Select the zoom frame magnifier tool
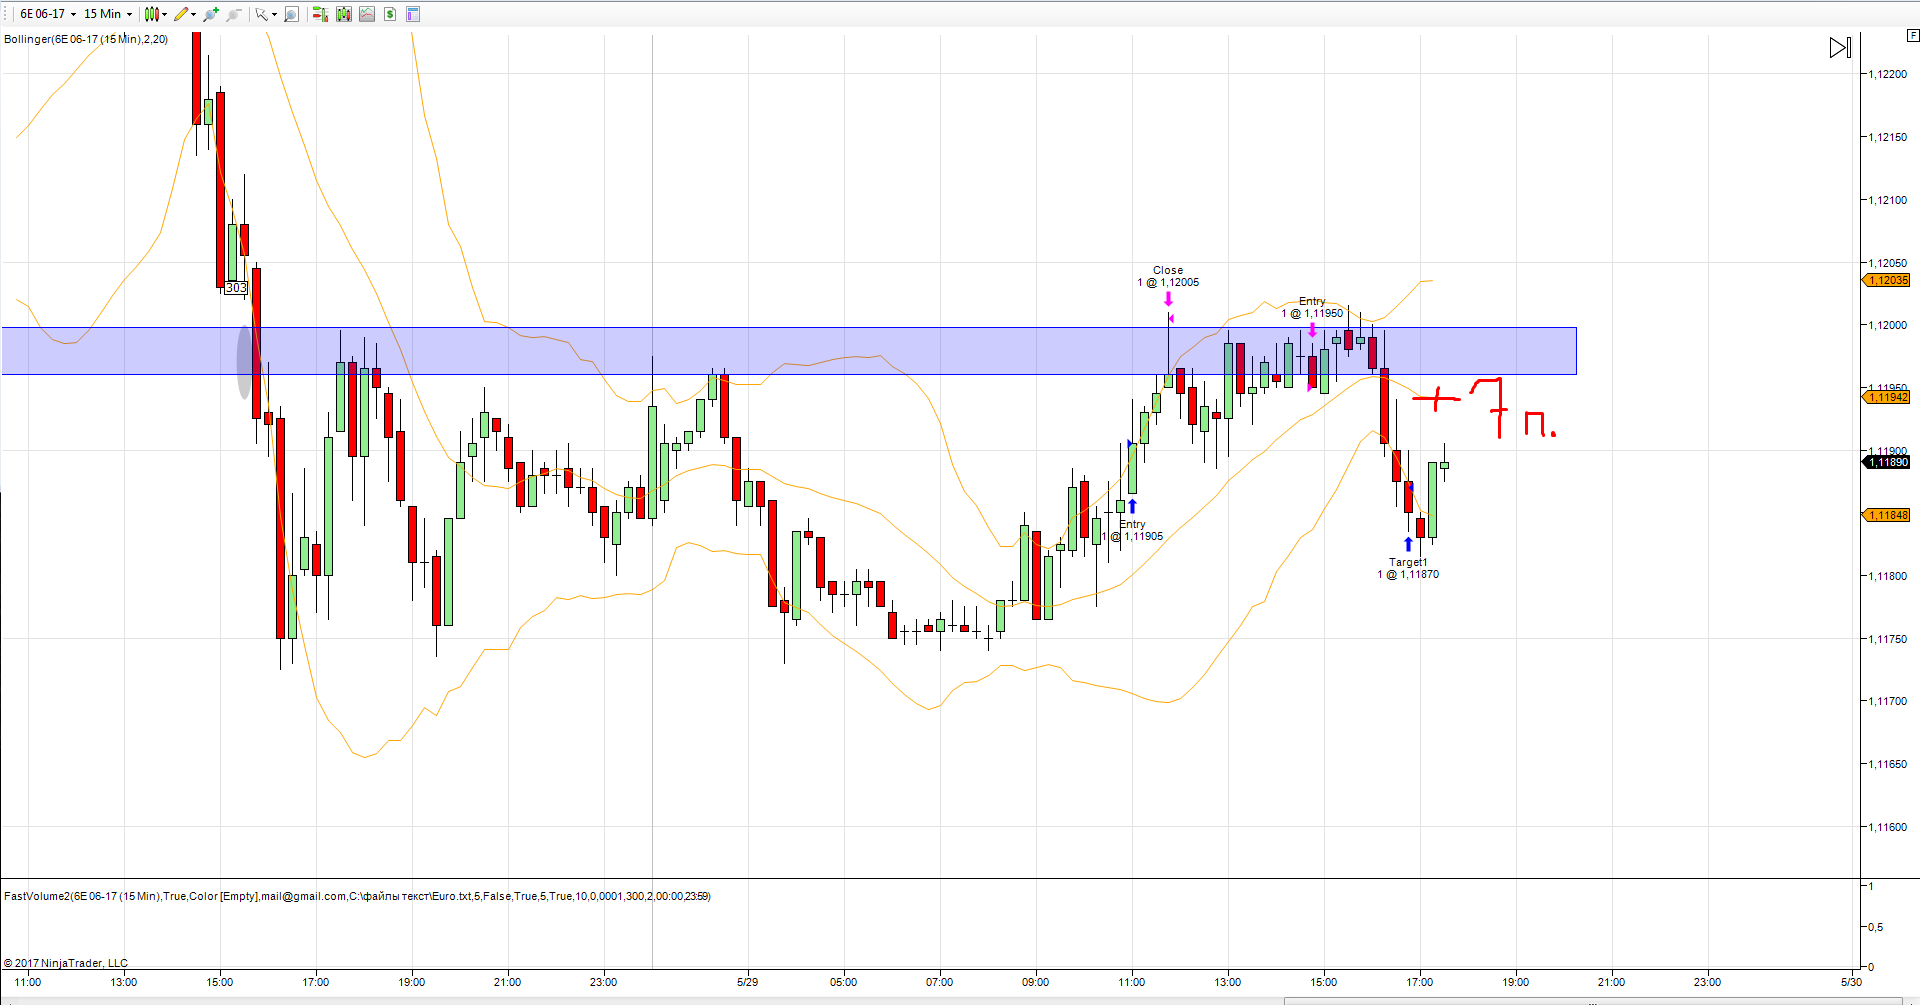Image resolution: width=1920 pixels, height=1005 pixels. pos(292,14)
